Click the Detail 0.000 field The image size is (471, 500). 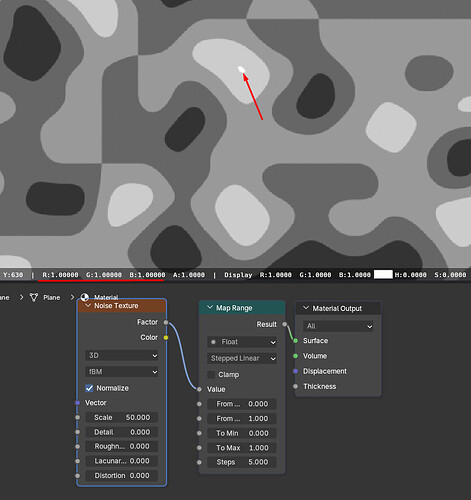(122, 432)
